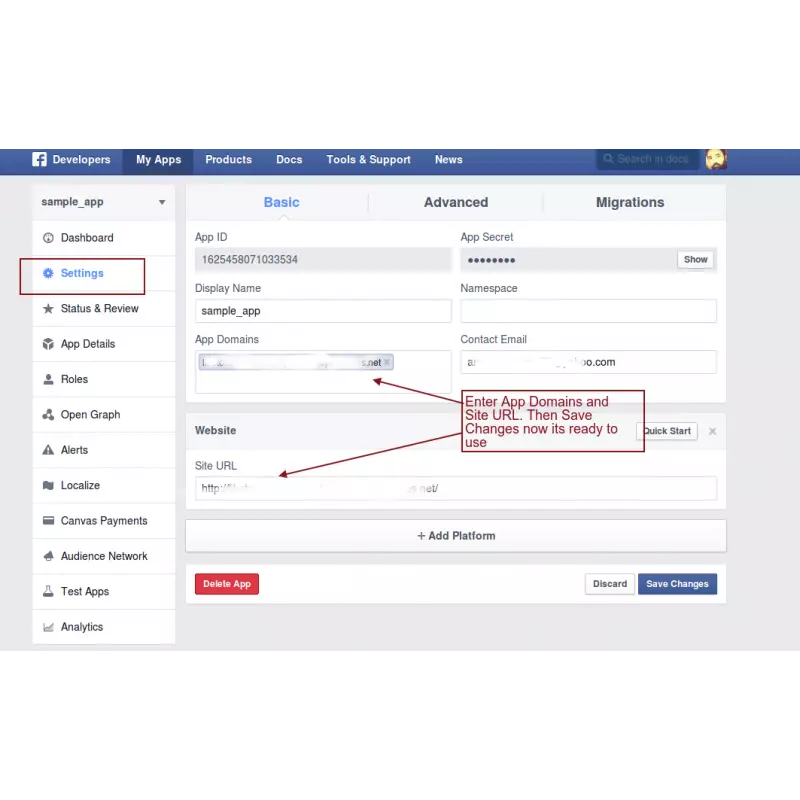
Task: Expand the sample_app dropdown arrow
Action: tap(162, 202)
